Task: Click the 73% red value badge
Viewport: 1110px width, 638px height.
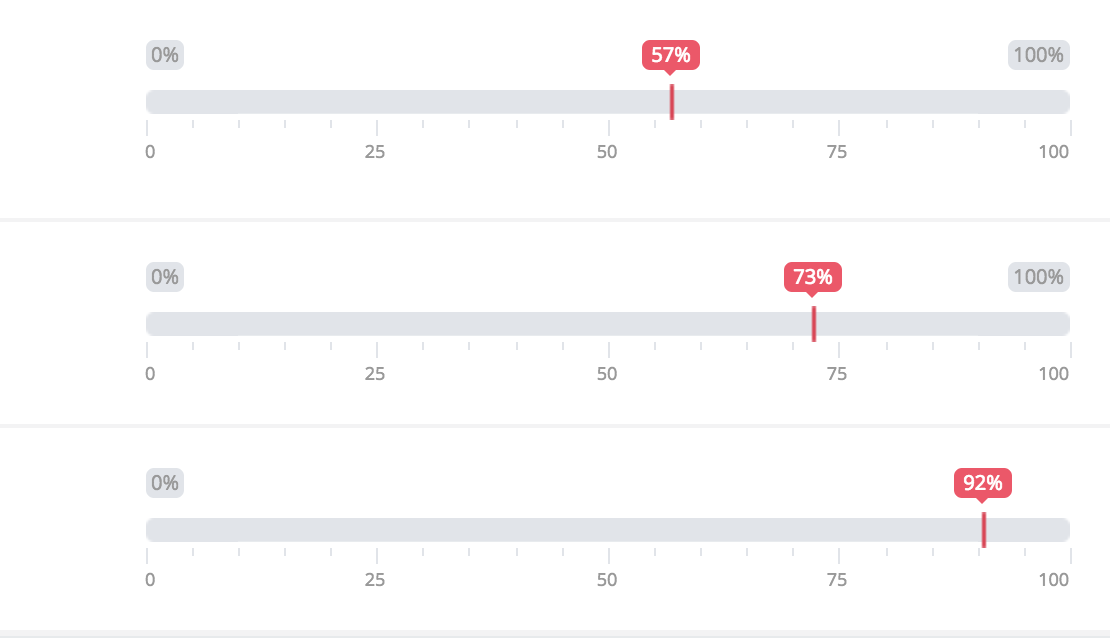Action: (x=813, y=277)
